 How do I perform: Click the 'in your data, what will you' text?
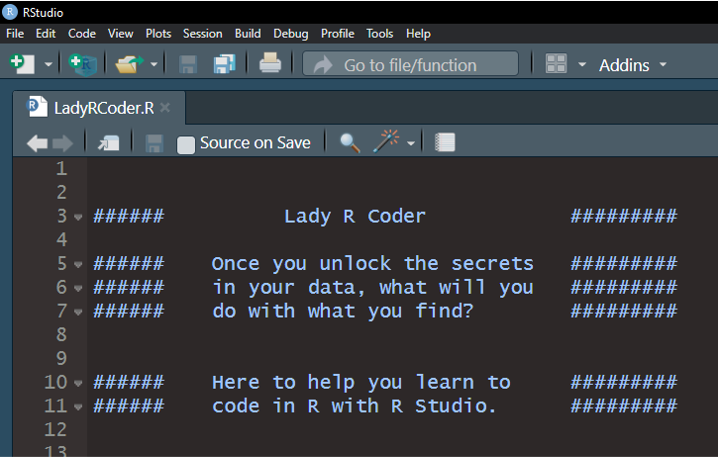373,288
